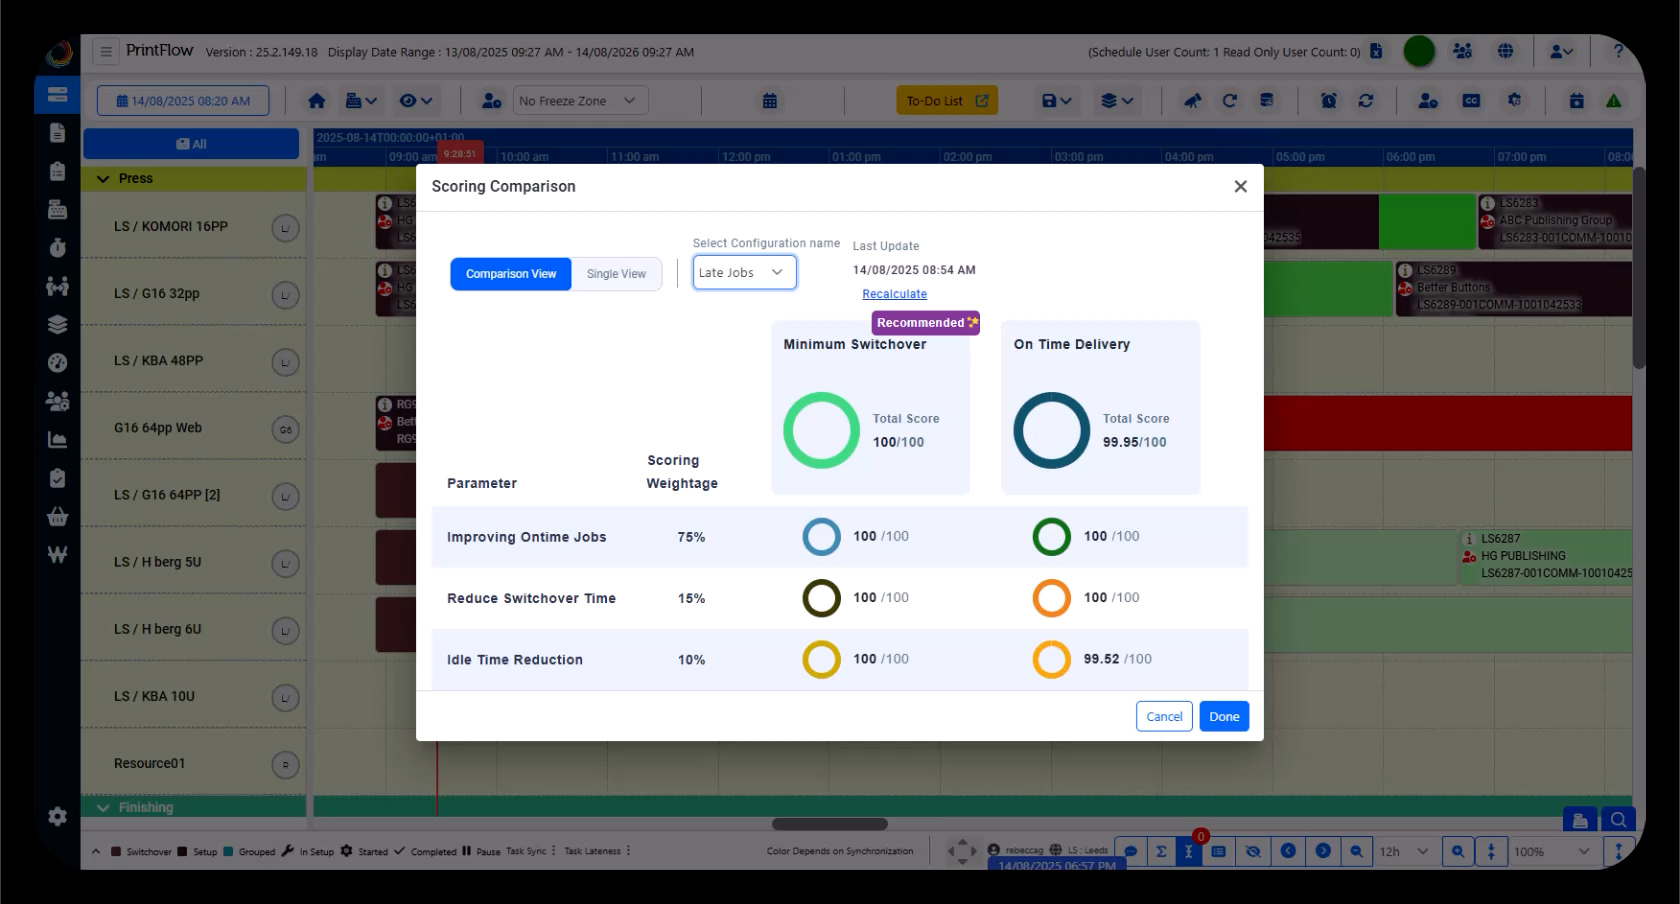The height and width of the screenshot is (904, 1680).
Task: Toggle the round button on the LS / KOMORI 16PP row
Action: (285, 228)
